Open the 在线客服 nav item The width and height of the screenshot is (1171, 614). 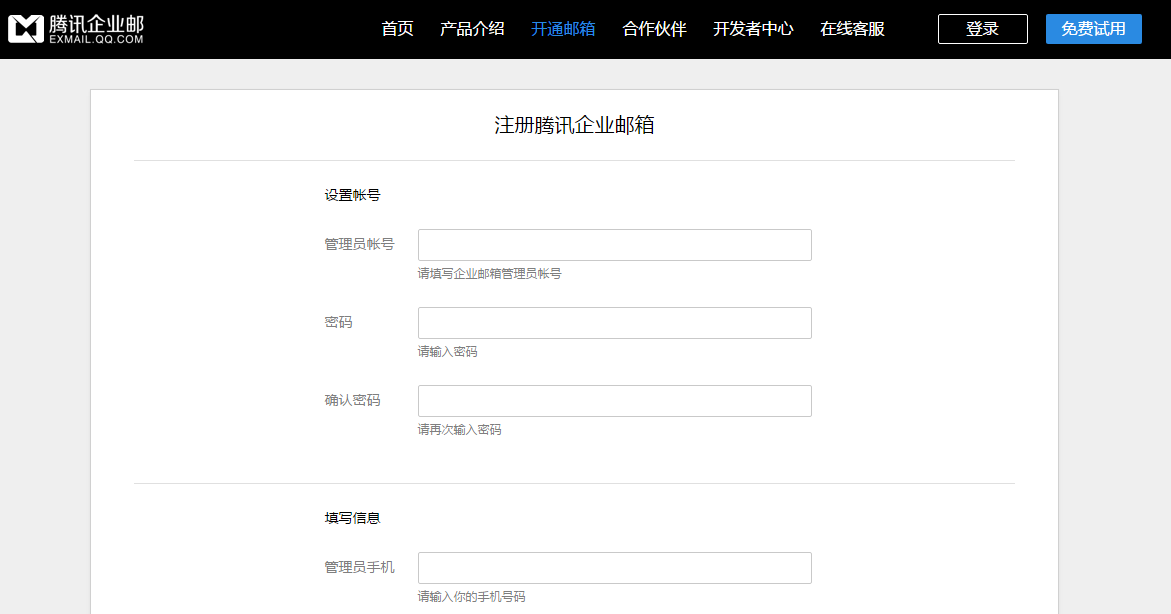(852, 29)
